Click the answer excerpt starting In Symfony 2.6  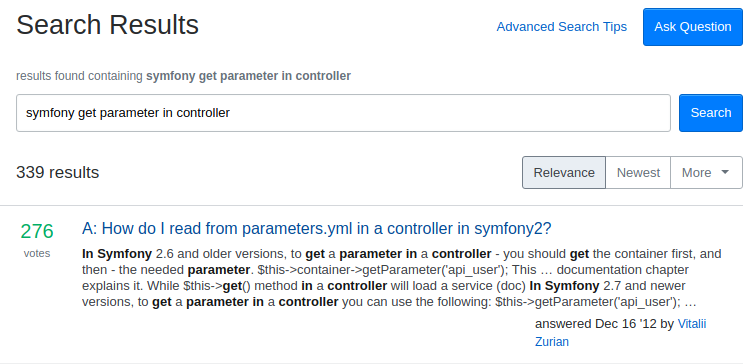point(402,278)
